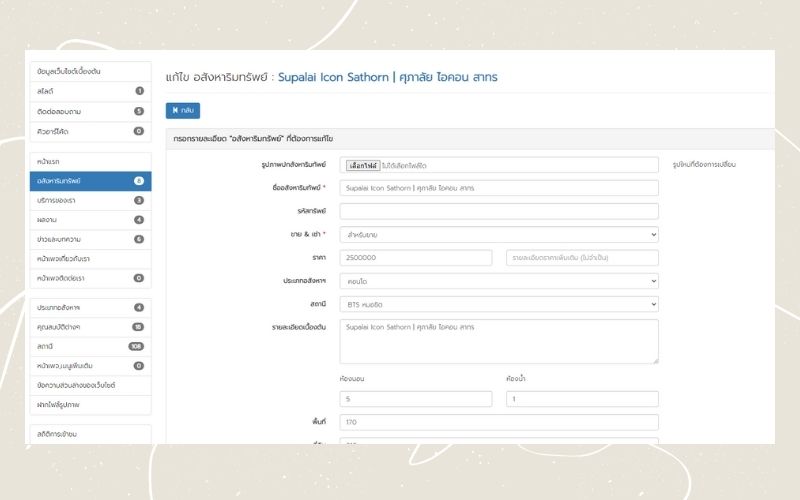Open ข้อมูลเว็บไซต์เบื้องต้น in the sidebar
800x500 pixels.
91,71
